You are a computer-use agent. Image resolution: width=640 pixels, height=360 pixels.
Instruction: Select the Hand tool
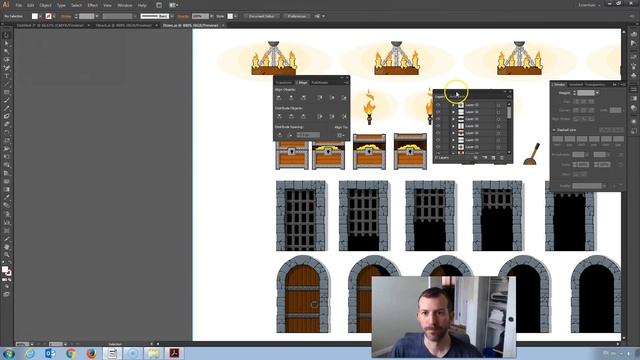pos(6,247)
